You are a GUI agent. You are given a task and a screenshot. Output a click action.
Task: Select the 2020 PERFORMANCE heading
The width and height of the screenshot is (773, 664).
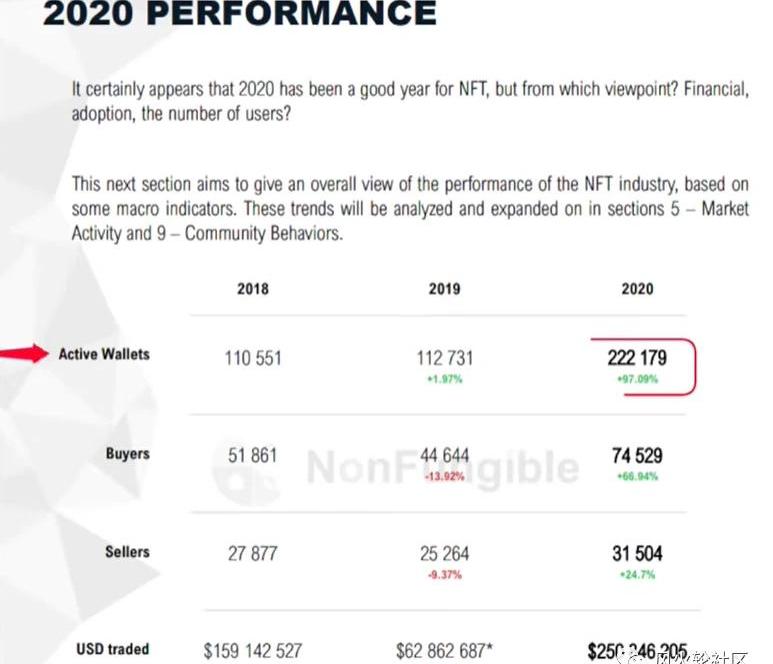pos(240,13)
